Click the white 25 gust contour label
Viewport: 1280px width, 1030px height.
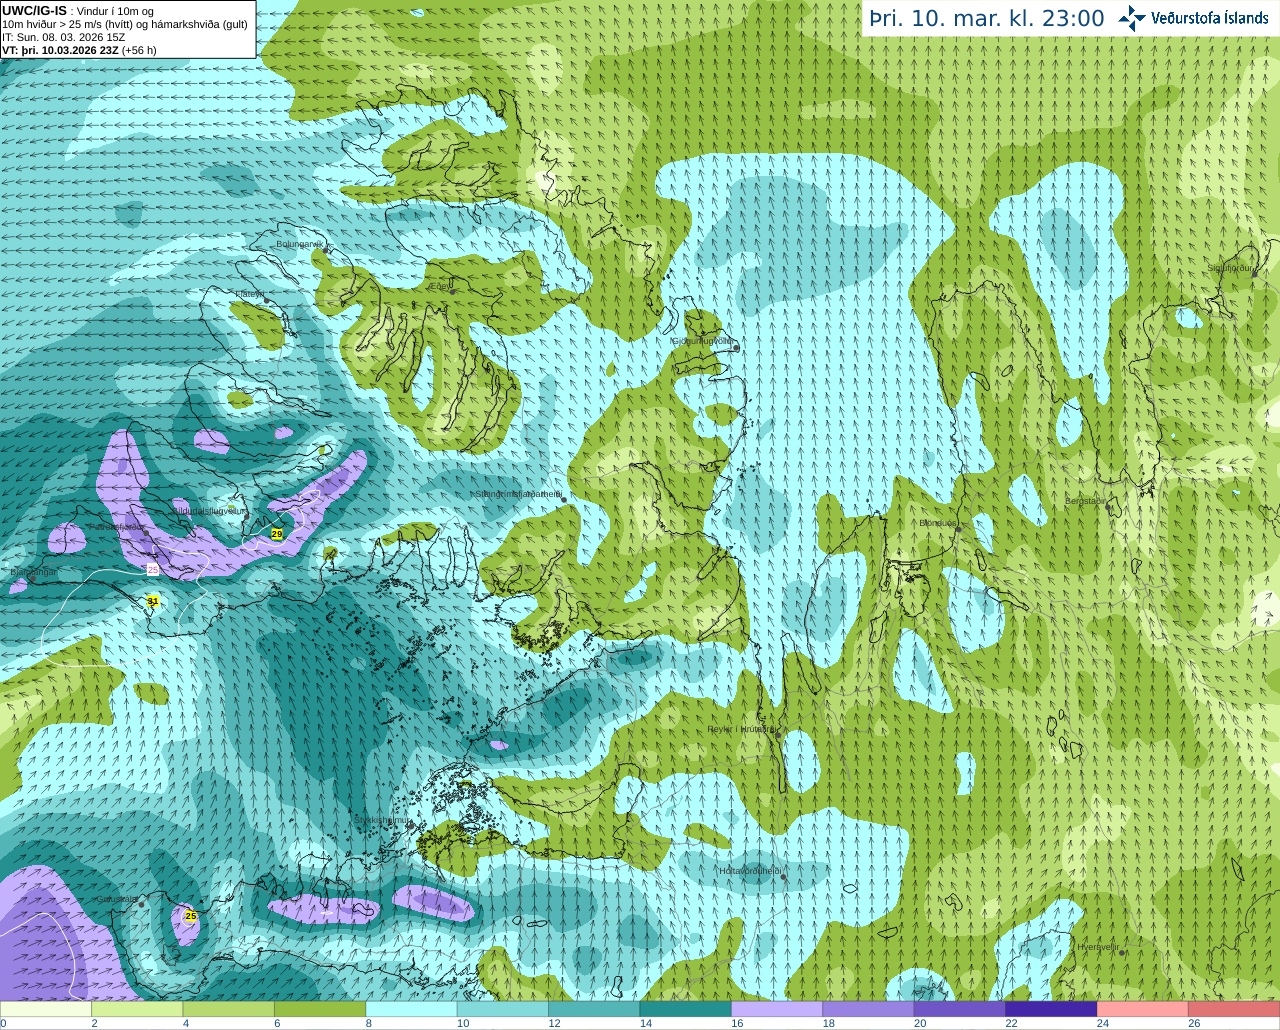point(153,569)
